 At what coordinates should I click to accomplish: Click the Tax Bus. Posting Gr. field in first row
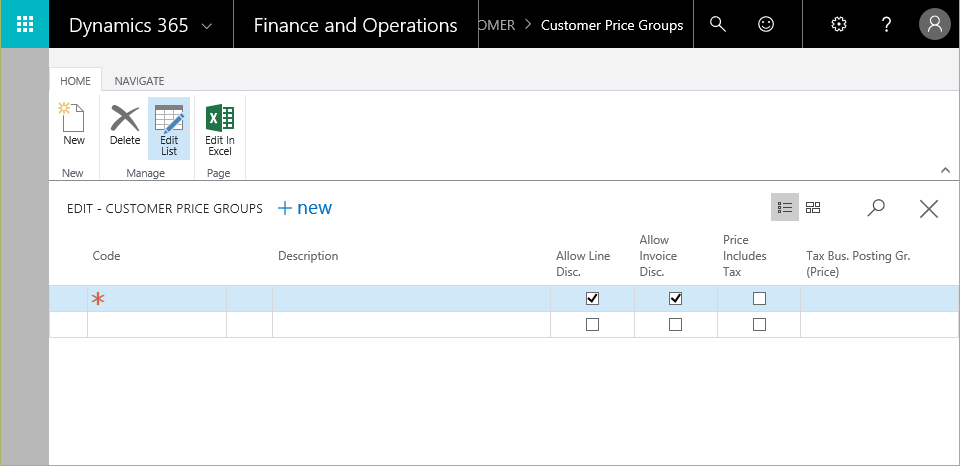[879, 299]
